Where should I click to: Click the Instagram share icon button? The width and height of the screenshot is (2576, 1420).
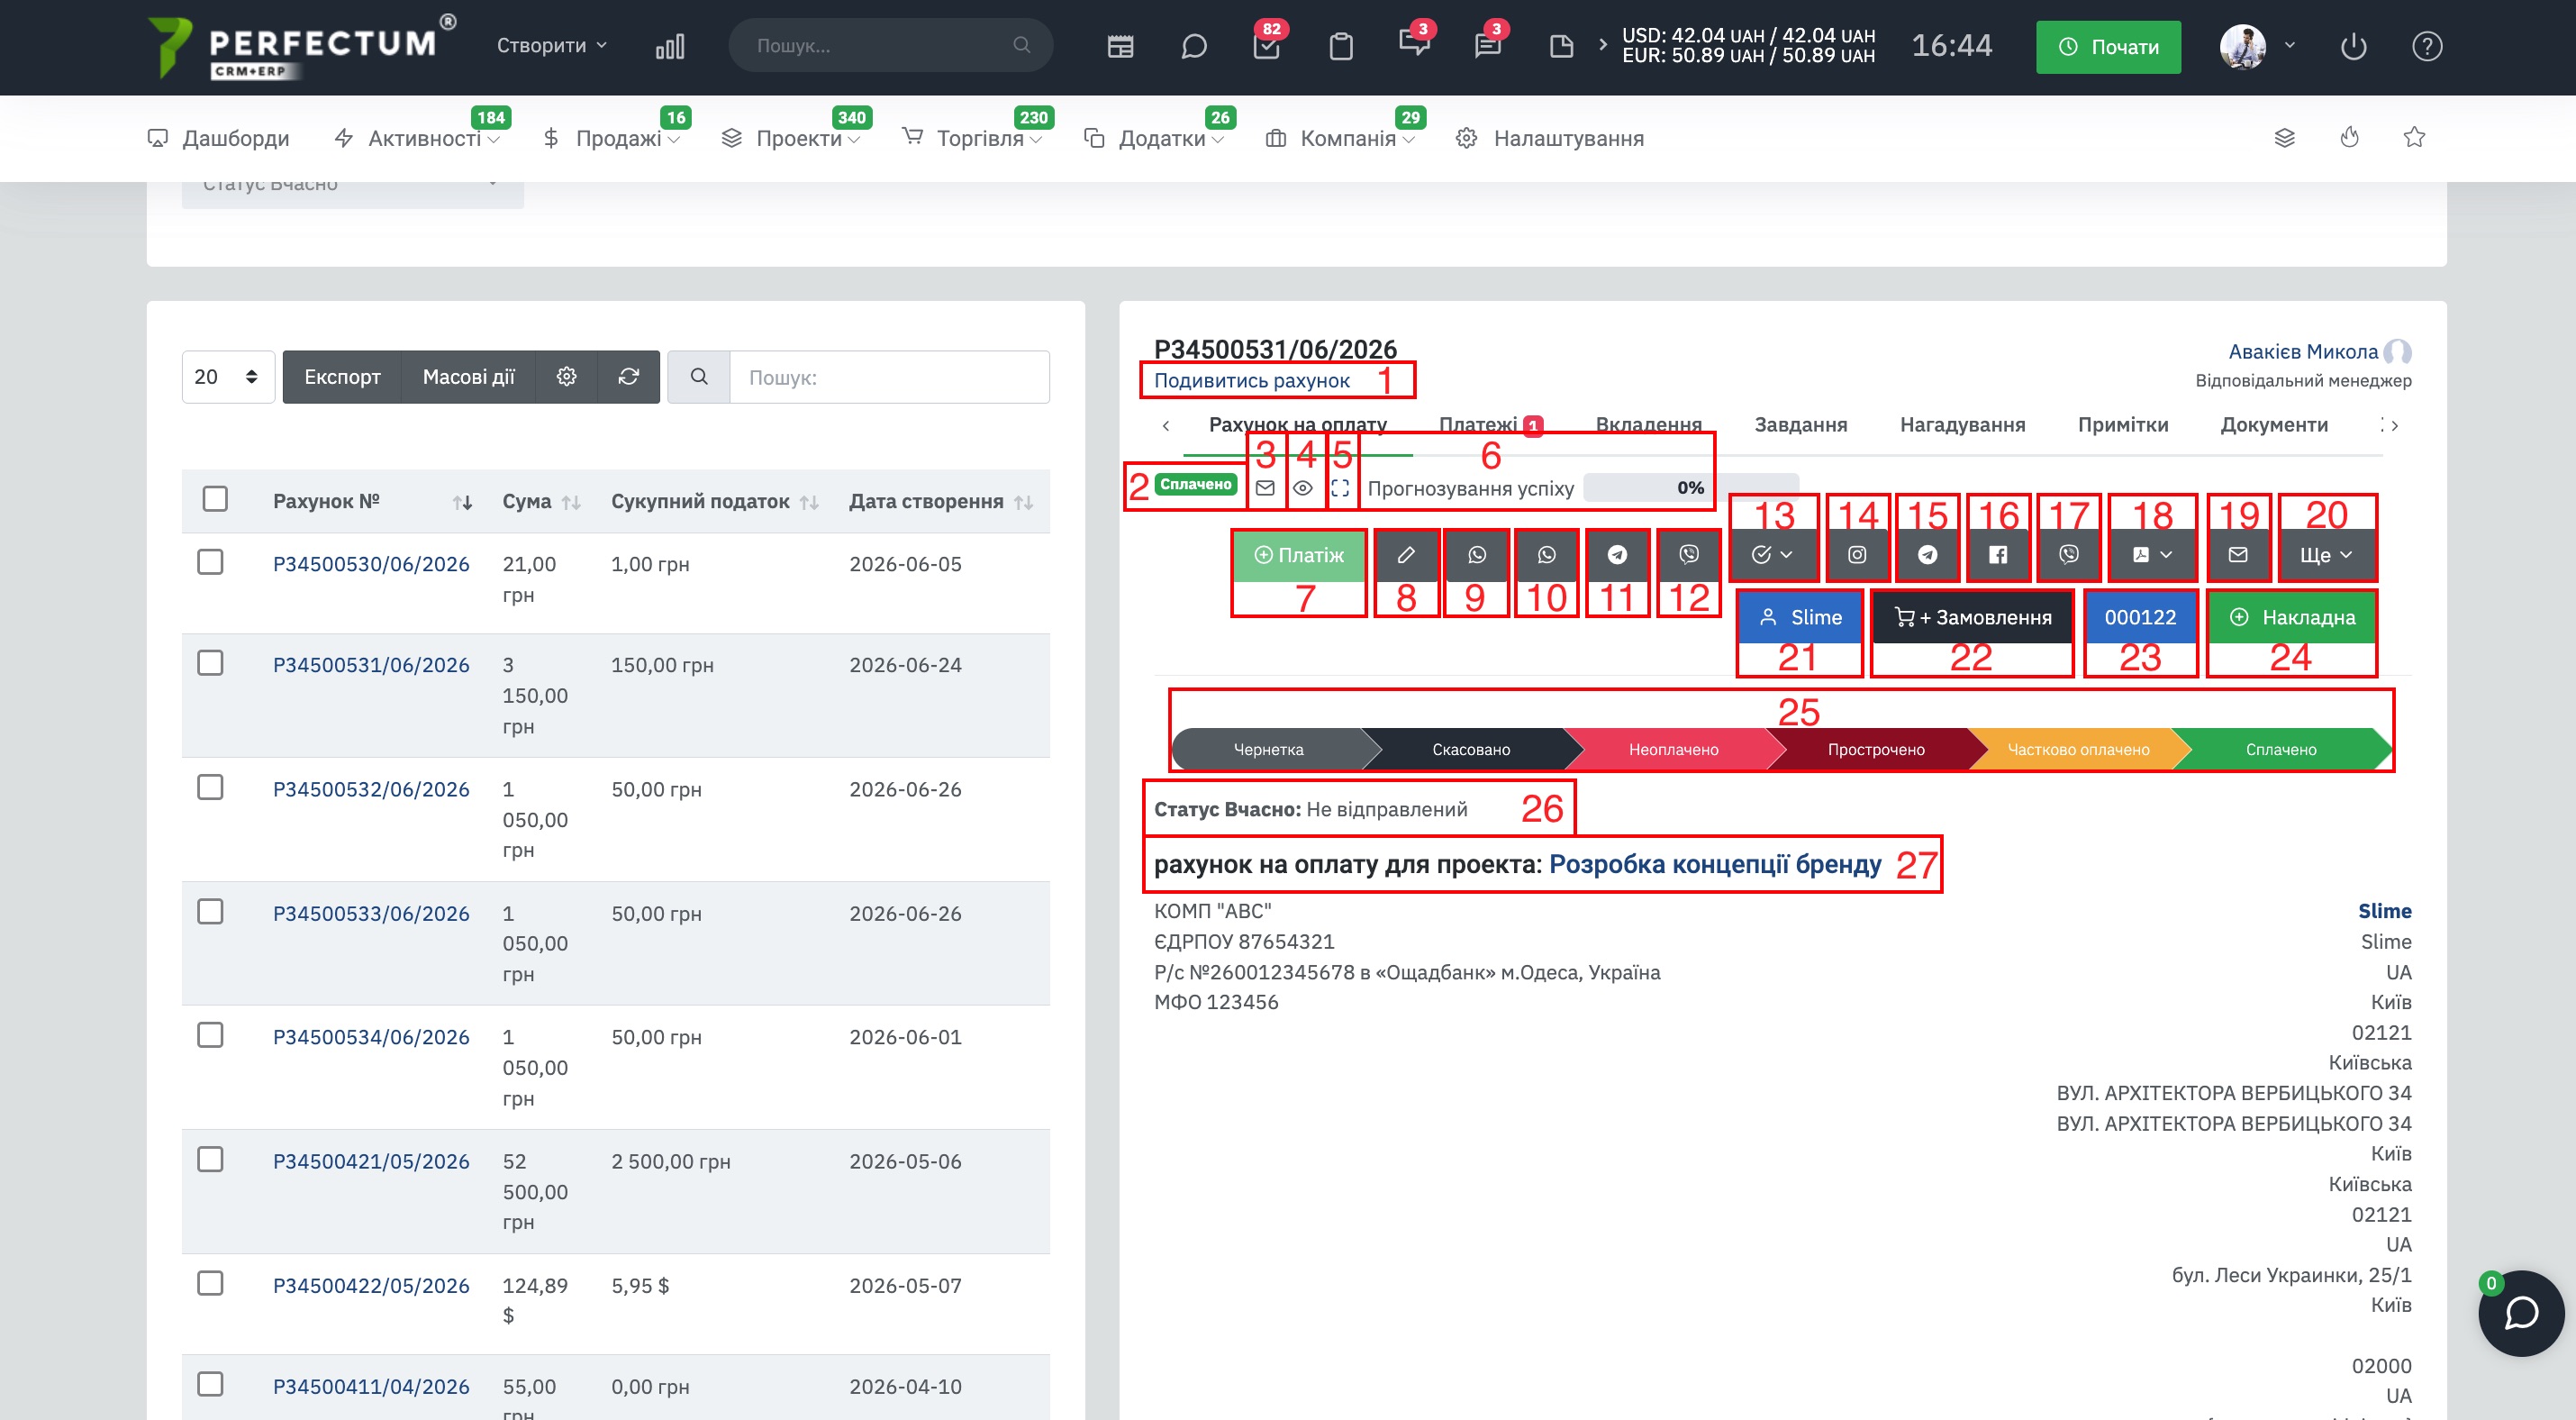[1857, 554]
